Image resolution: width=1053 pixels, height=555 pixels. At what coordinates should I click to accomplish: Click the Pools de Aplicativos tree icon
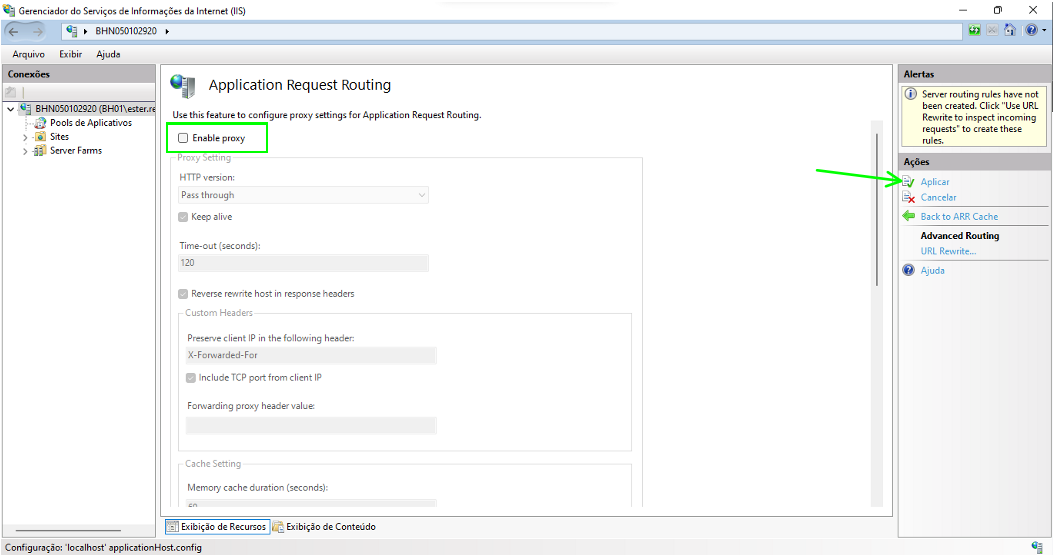(x=40, y=123)
